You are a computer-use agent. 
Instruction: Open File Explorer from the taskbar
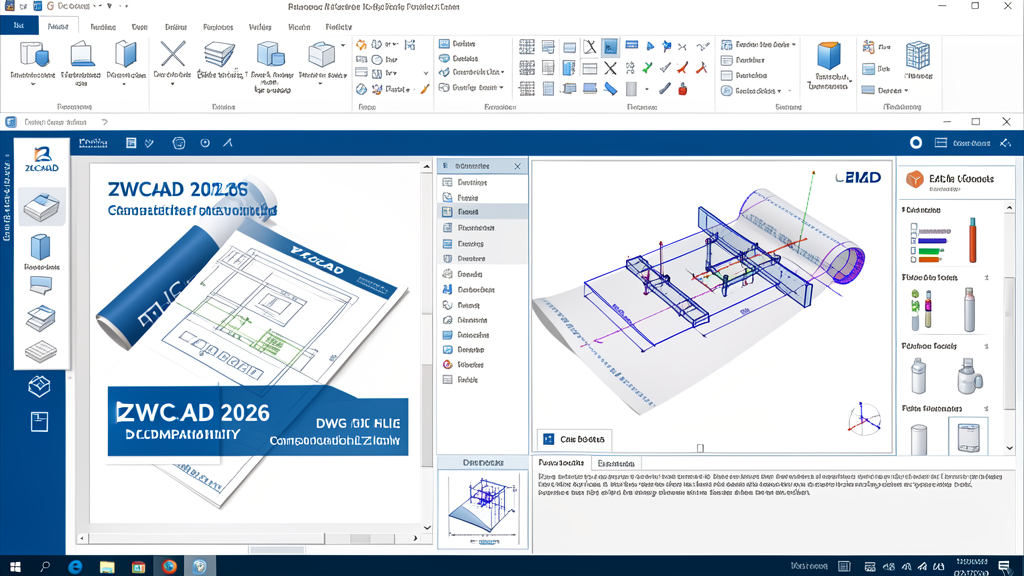[x=107, y=566]
